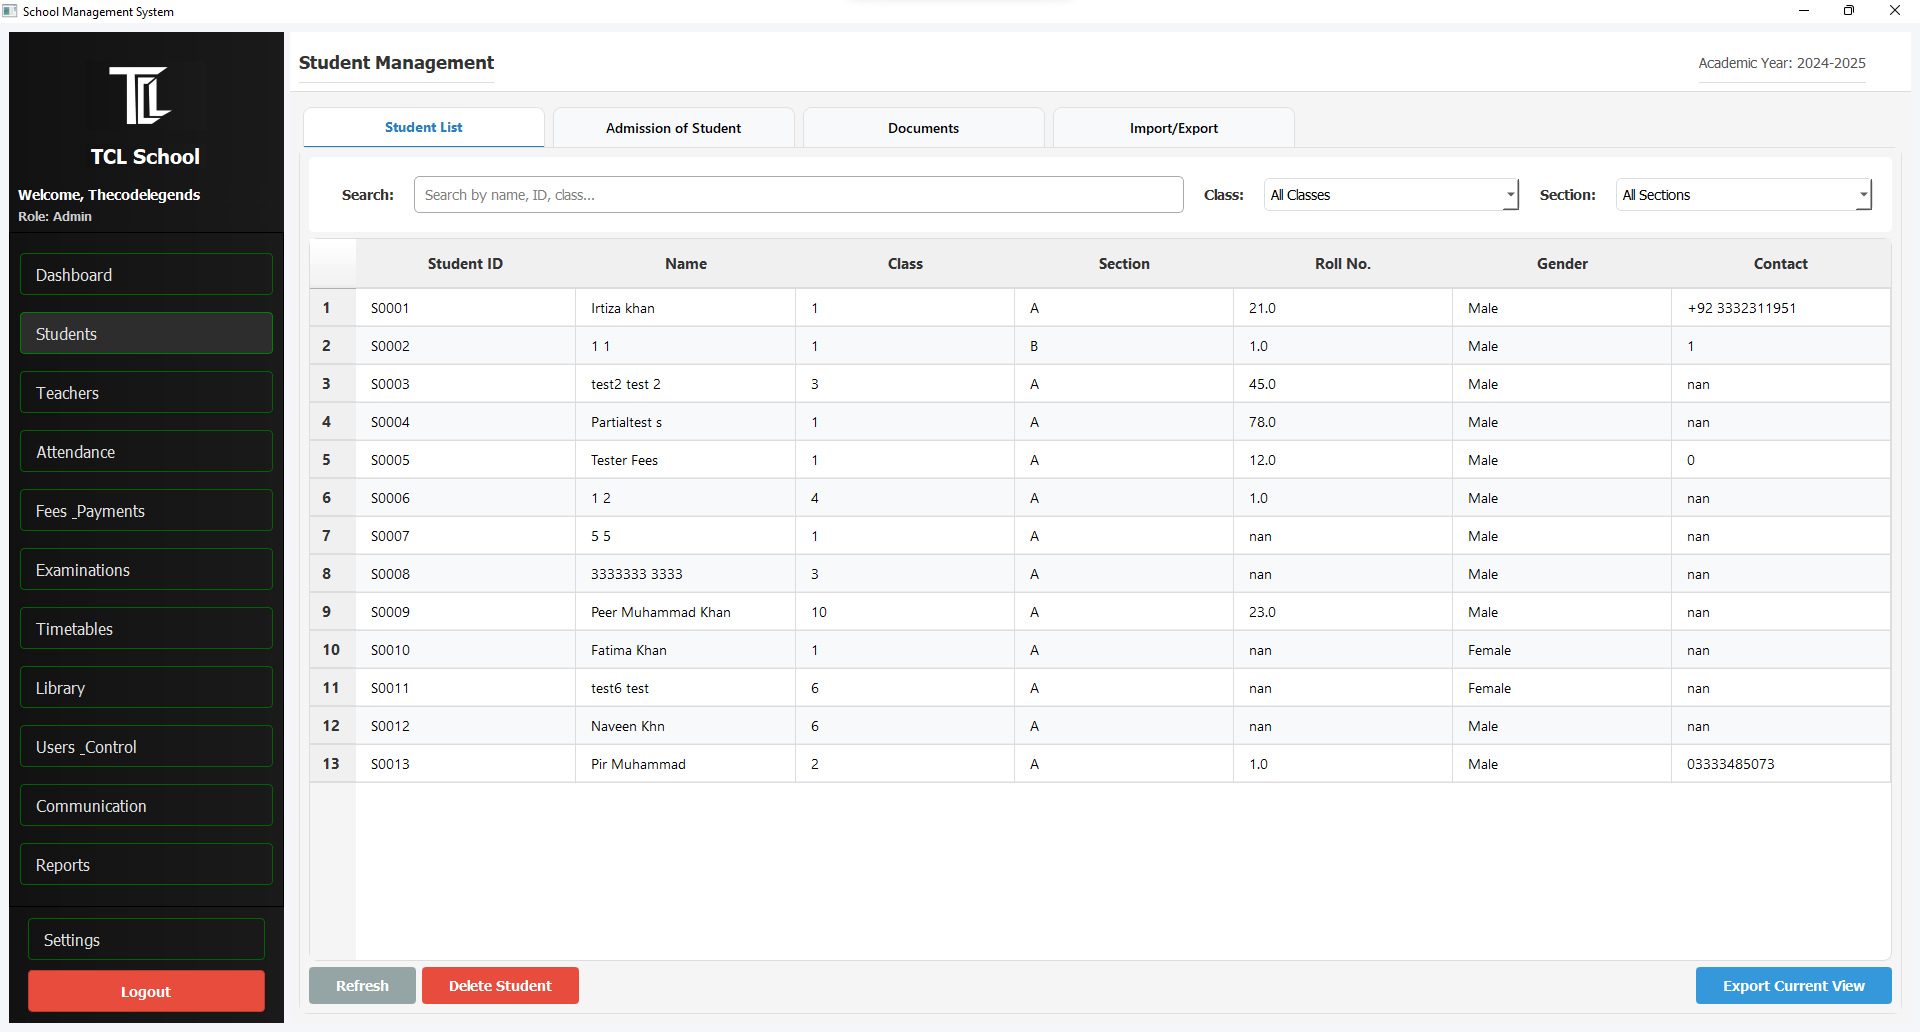Select the Student List tab
Screen dimensions: 1920x1032
423,128
